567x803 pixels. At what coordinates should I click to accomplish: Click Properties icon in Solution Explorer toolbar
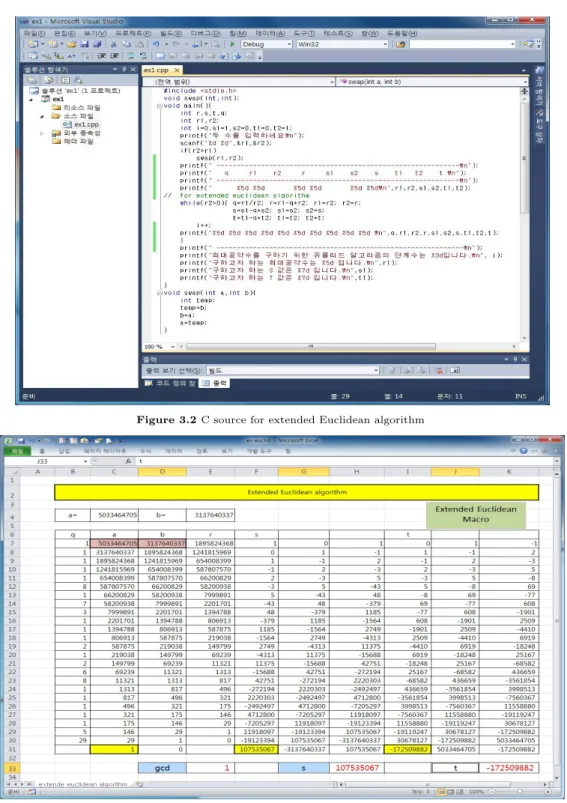(x=32, y=80)
